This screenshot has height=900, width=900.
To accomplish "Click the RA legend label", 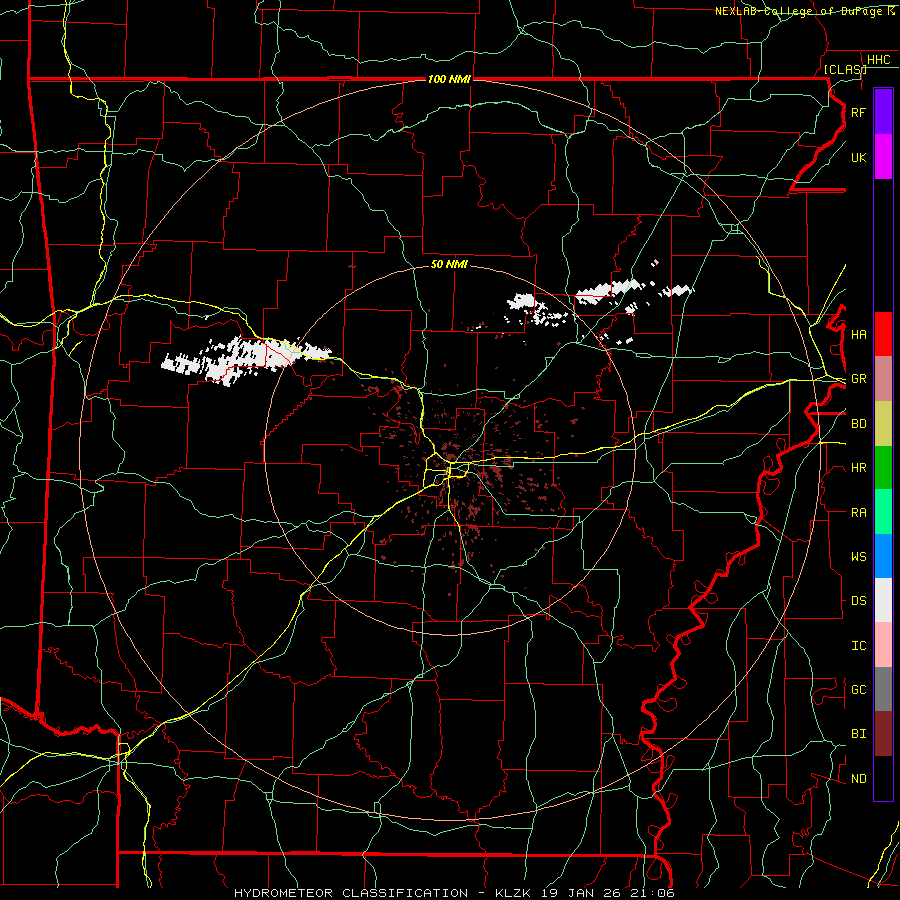I will 858,513.
